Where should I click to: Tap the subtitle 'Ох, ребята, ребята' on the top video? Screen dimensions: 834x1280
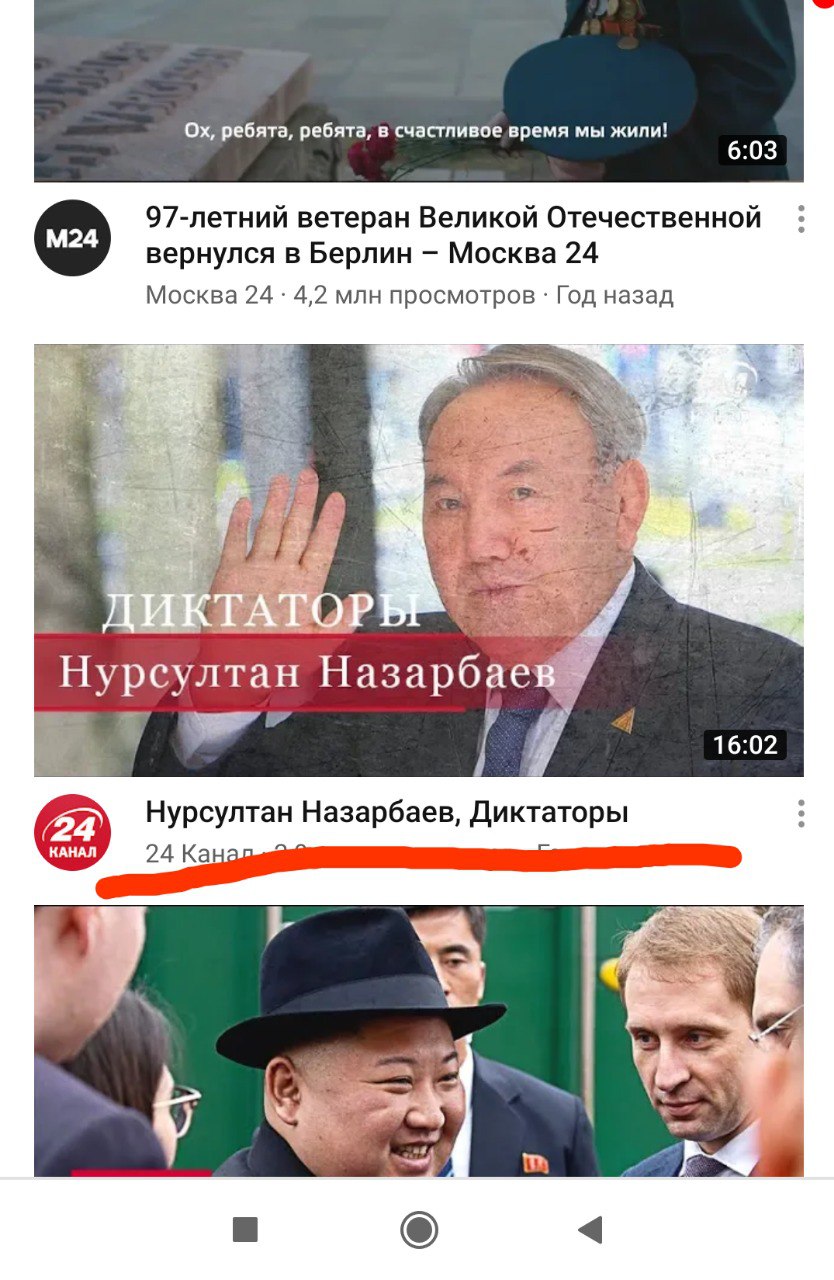[x=425, y=130]
